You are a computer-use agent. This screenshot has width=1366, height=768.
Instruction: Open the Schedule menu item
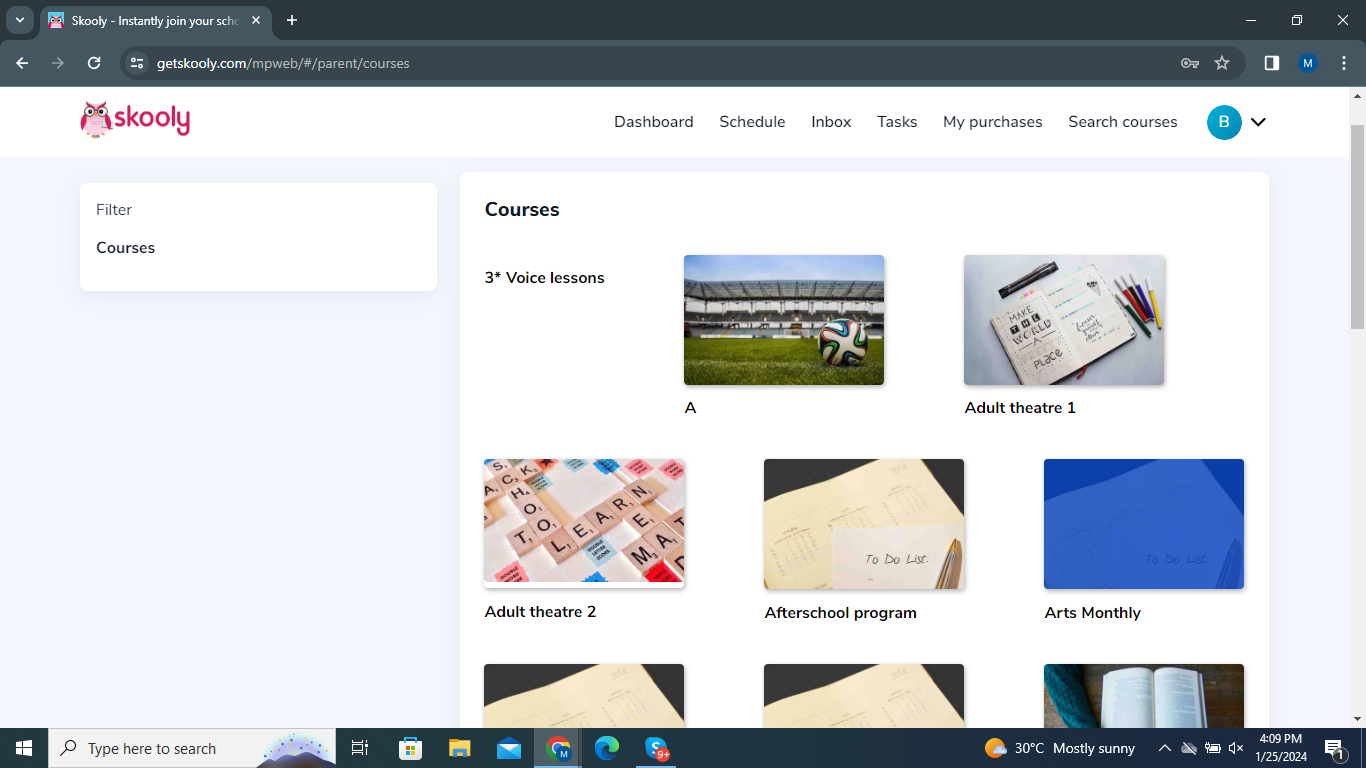pyautogui.click(x=752, y=122)
